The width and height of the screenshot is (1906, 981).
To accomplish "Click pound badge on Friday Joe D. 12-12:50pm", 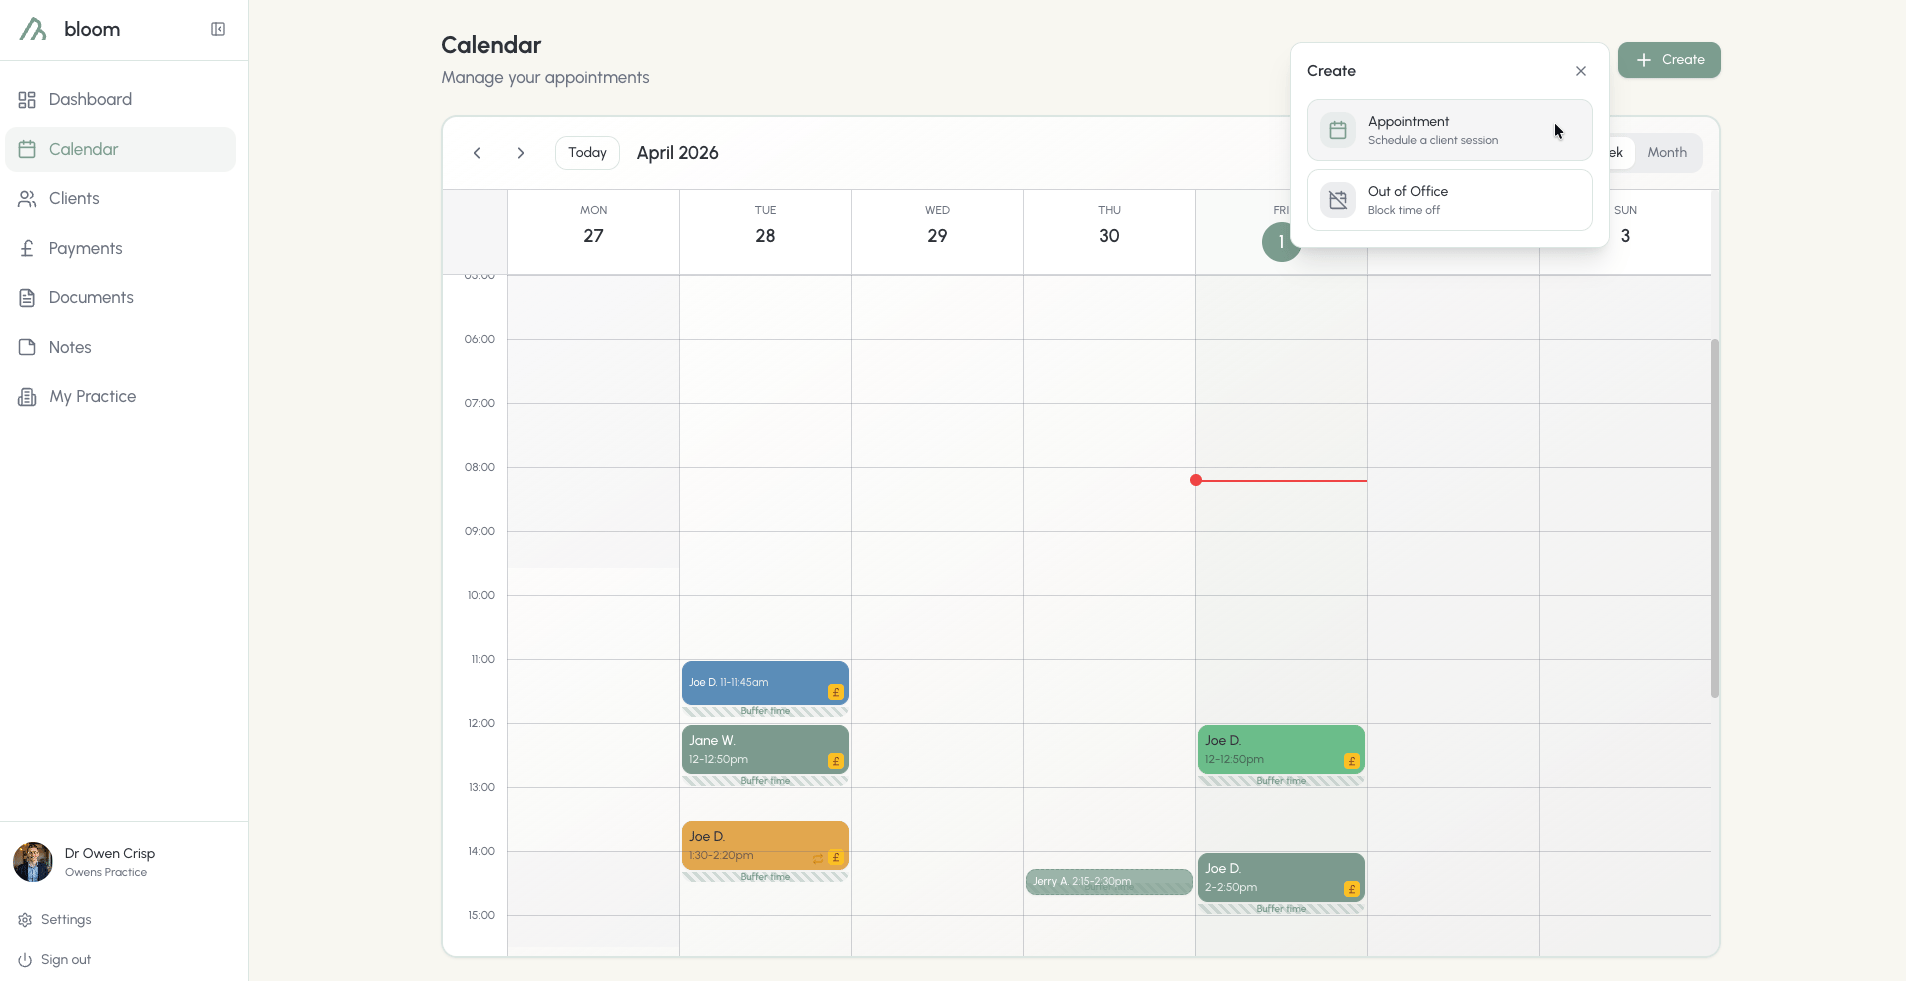I will click(1352, 761).
